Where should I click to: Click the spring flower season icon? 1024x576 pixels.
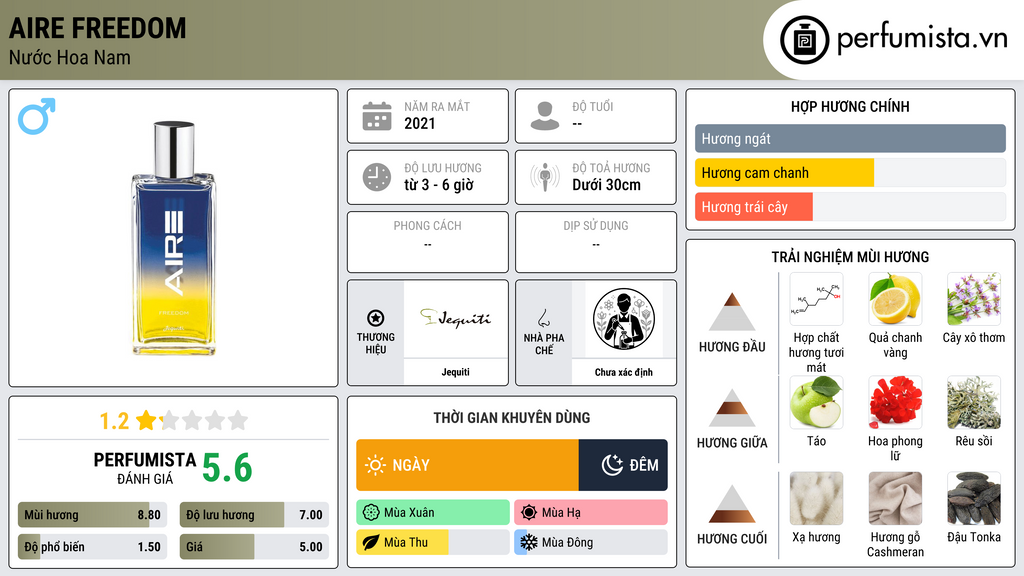tap(371, 513)
